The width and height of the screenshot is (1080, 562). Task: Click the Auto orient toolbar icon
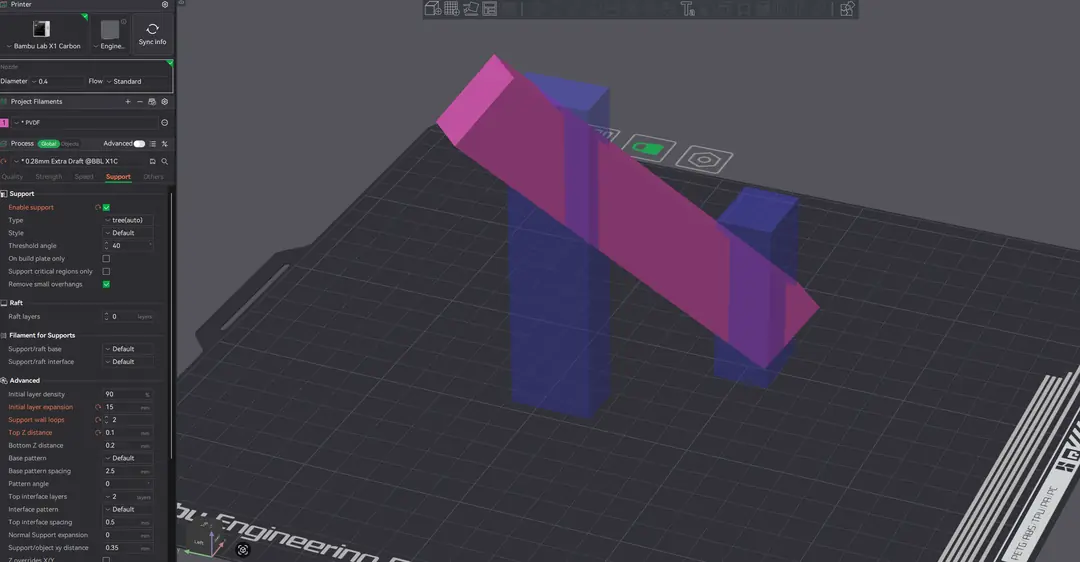click(x=471, y=8)
